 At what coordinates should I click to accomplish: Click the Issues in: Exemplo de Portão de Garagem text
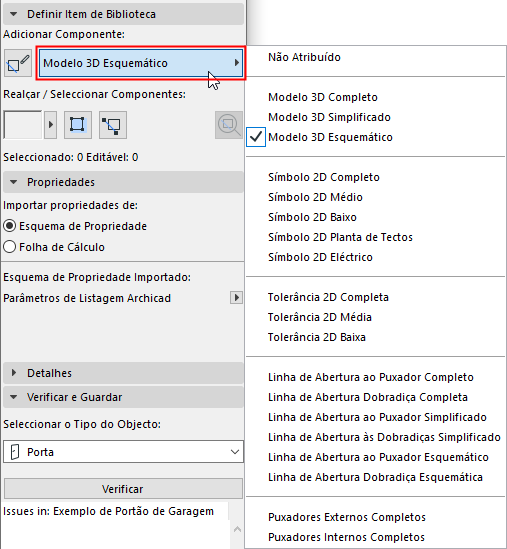coord(108,511)
